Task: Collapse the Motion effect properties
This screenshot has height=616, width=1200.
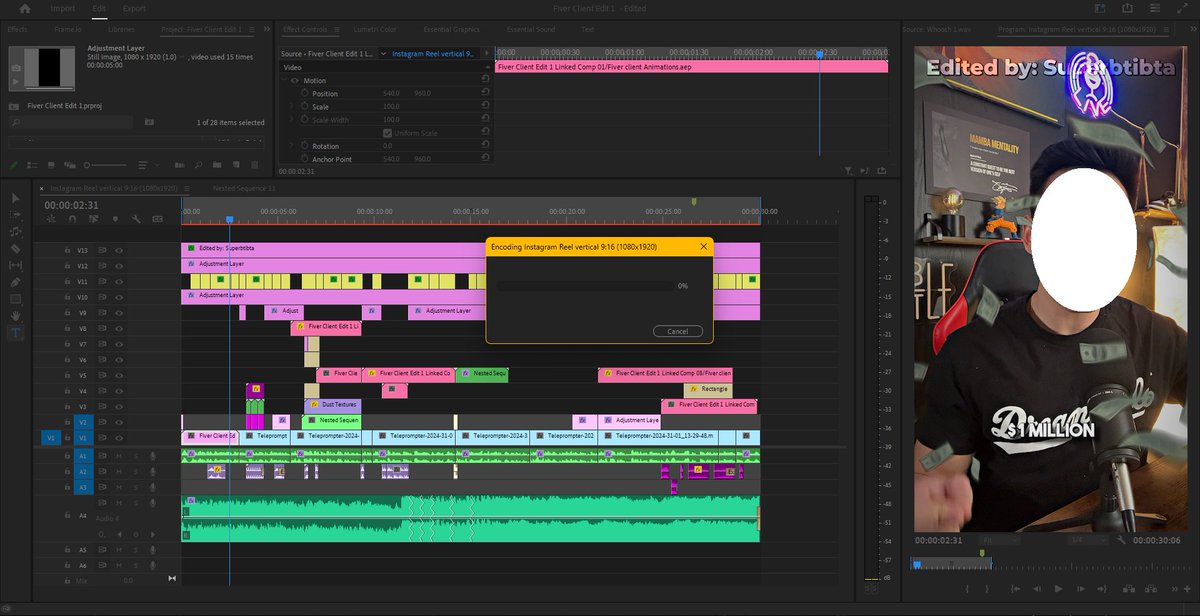Action: 284,79
